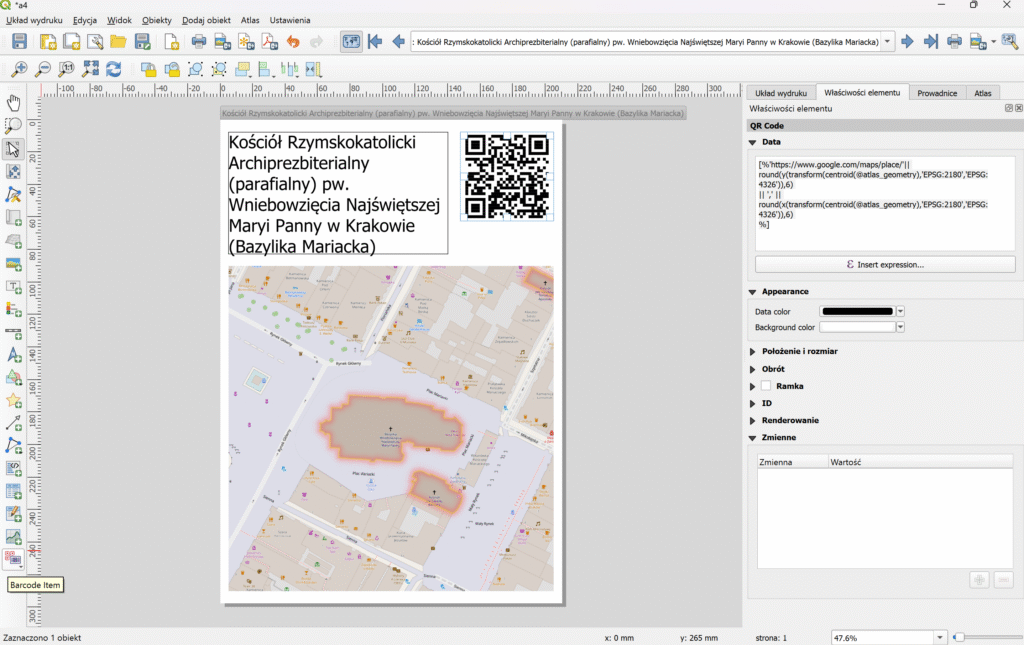The height and width of the screenshot is (645, 1024).
Task: Click the Pan layout hand tool
Action: tap(14, 102)
